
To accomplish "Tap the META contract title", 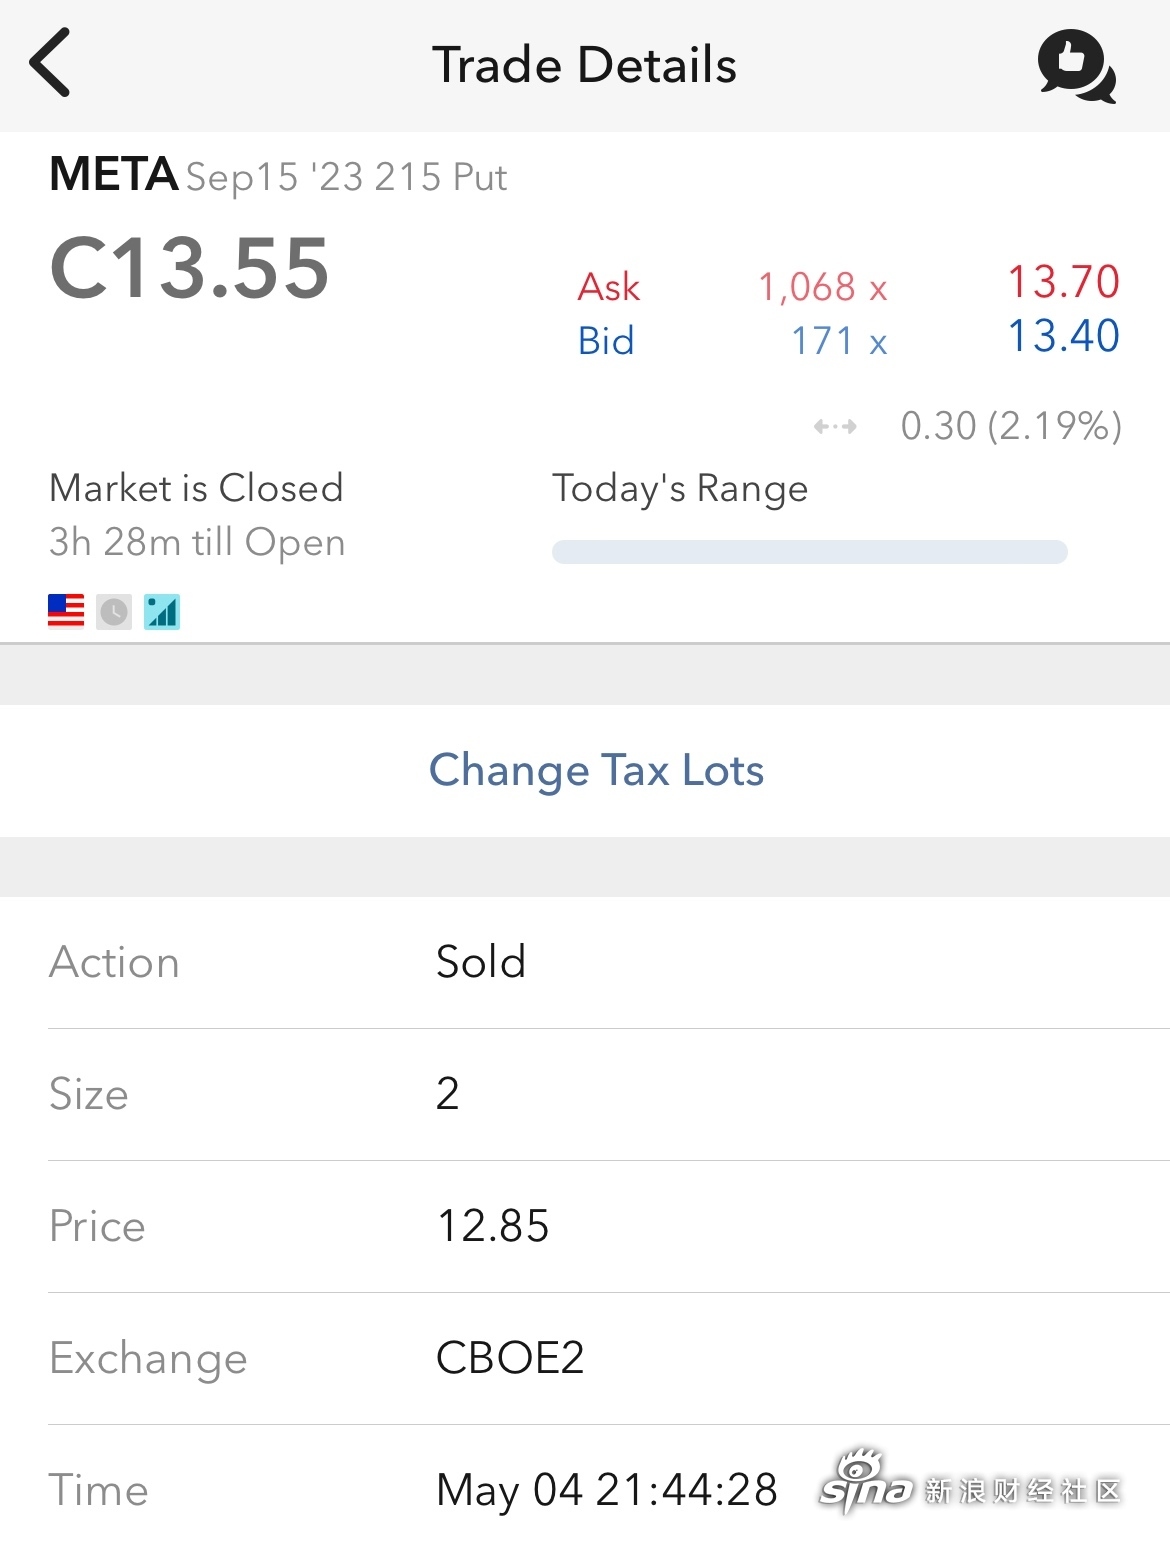I will 278,175.
